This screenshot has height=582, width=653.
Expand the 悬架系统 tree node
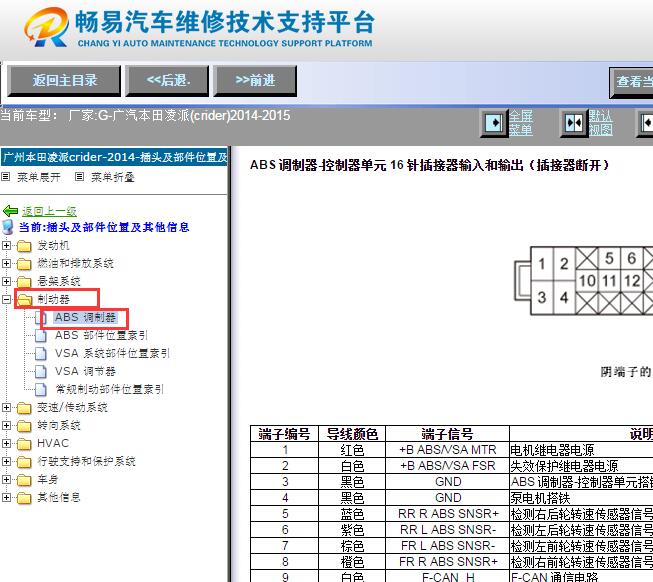pos(6,281)
